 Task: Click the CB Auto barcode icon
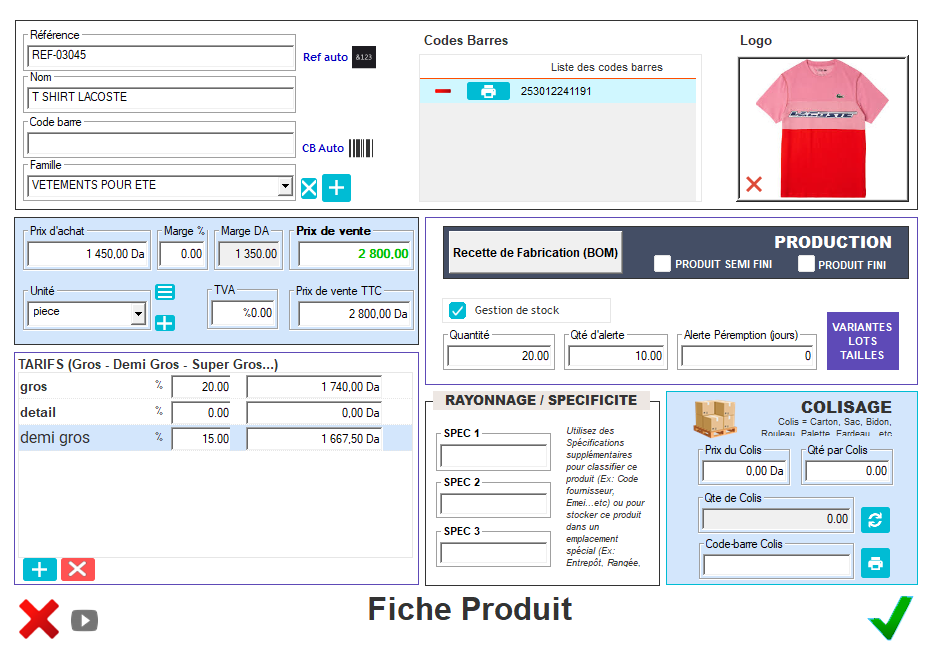360,148
